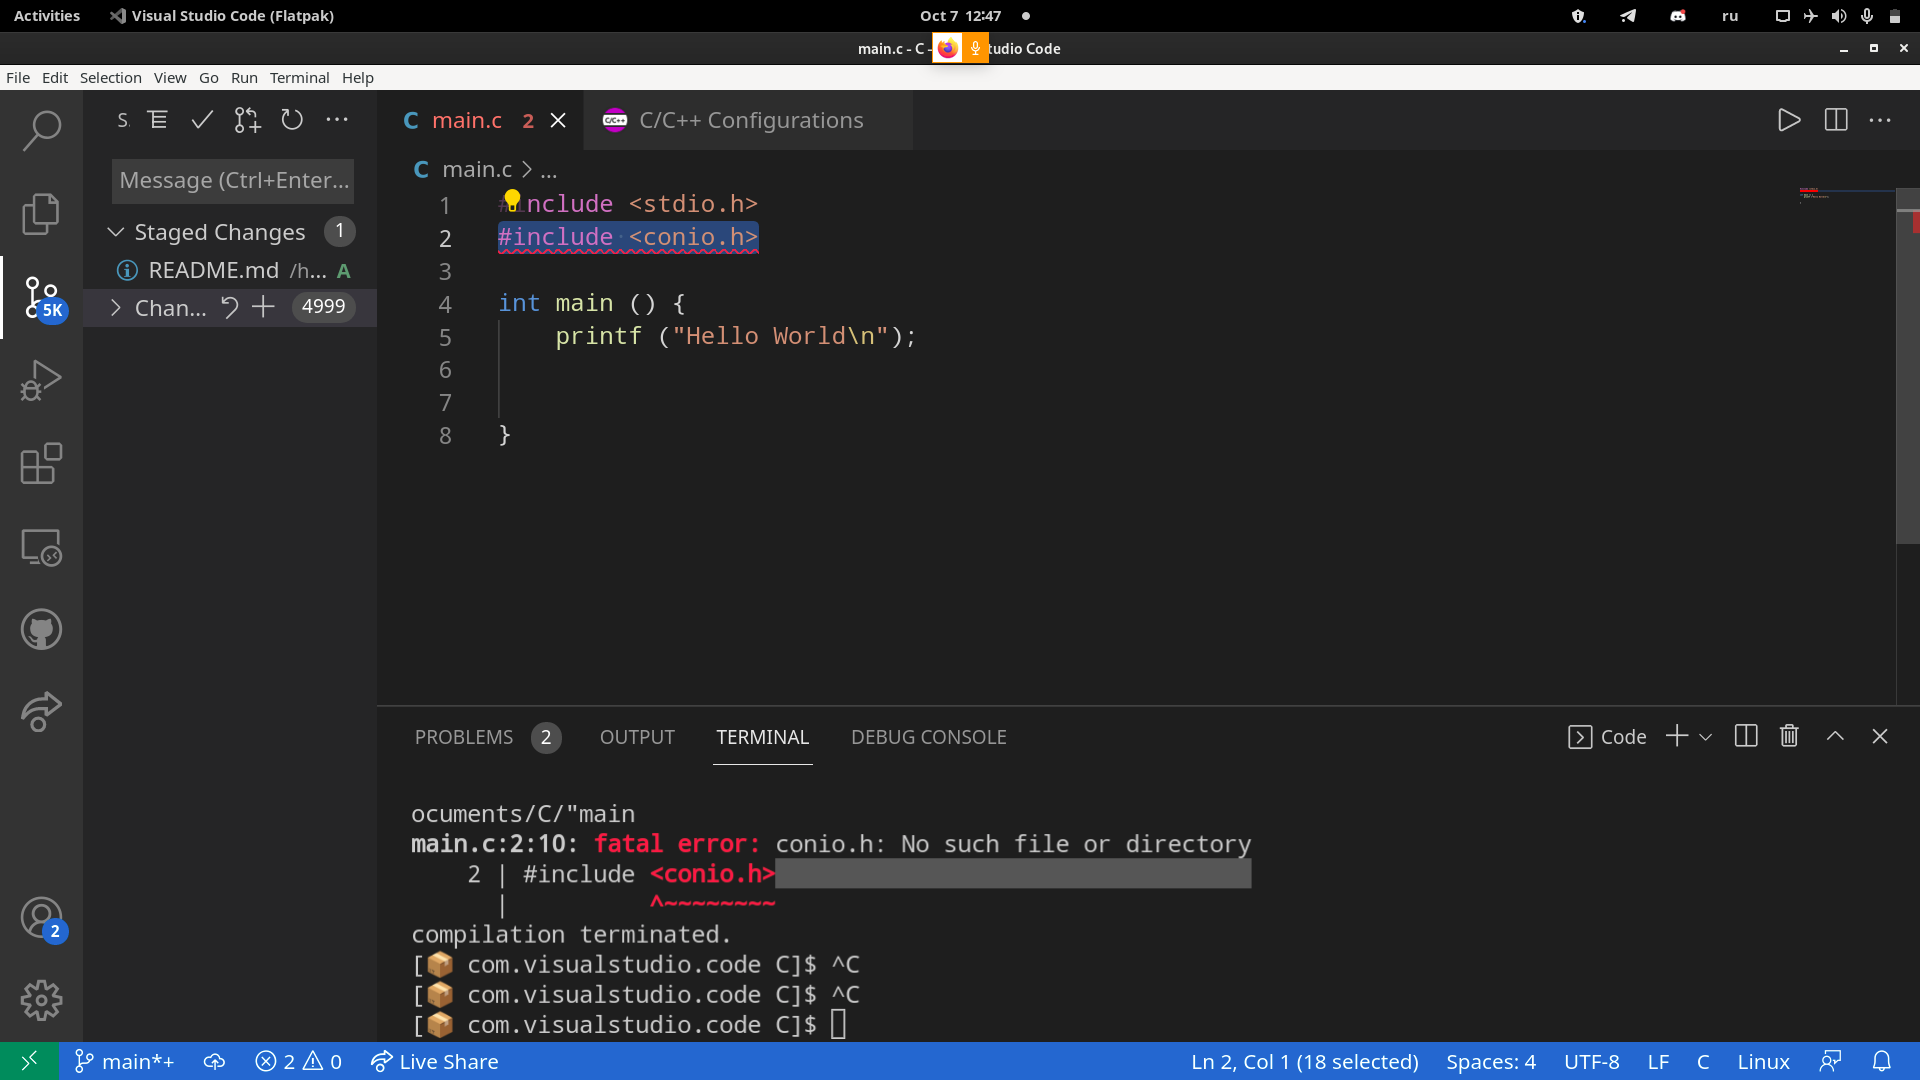1920x1080 pixels.
Task: Select Linux configuration in status bar
Action: point(1764,1061)
